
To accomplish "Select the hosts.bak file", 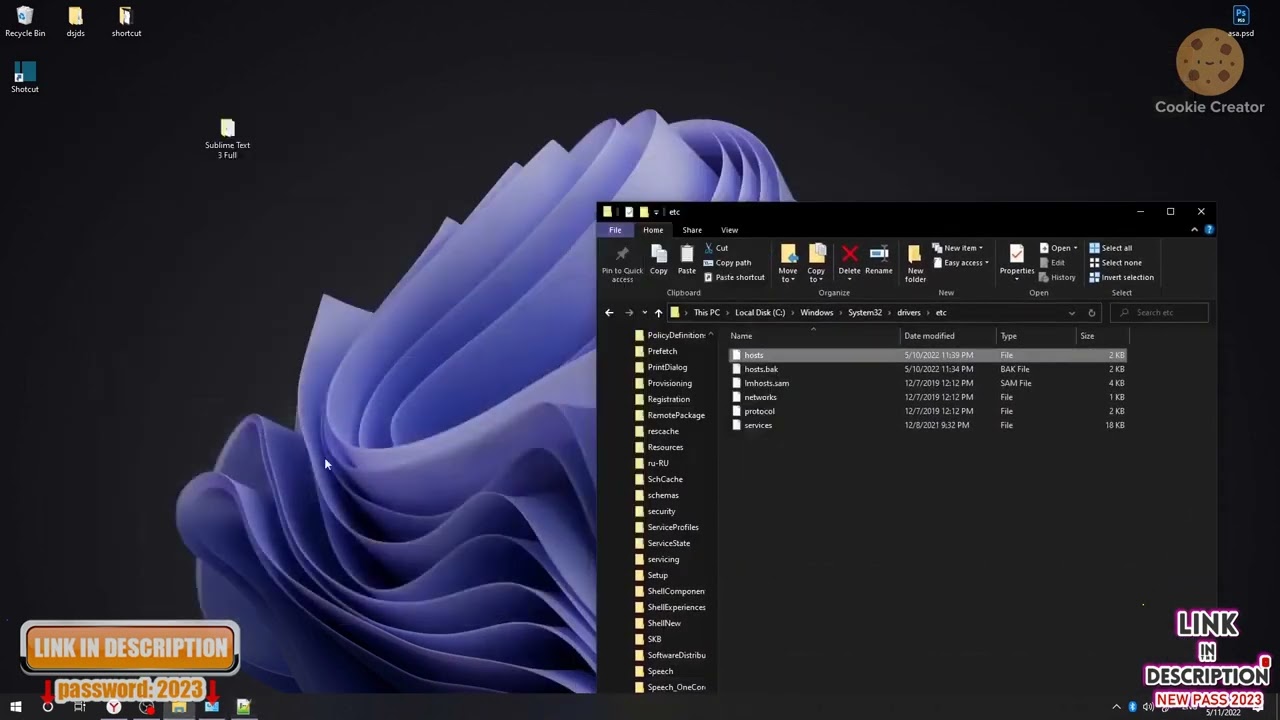I will click(x=928, y=369).
